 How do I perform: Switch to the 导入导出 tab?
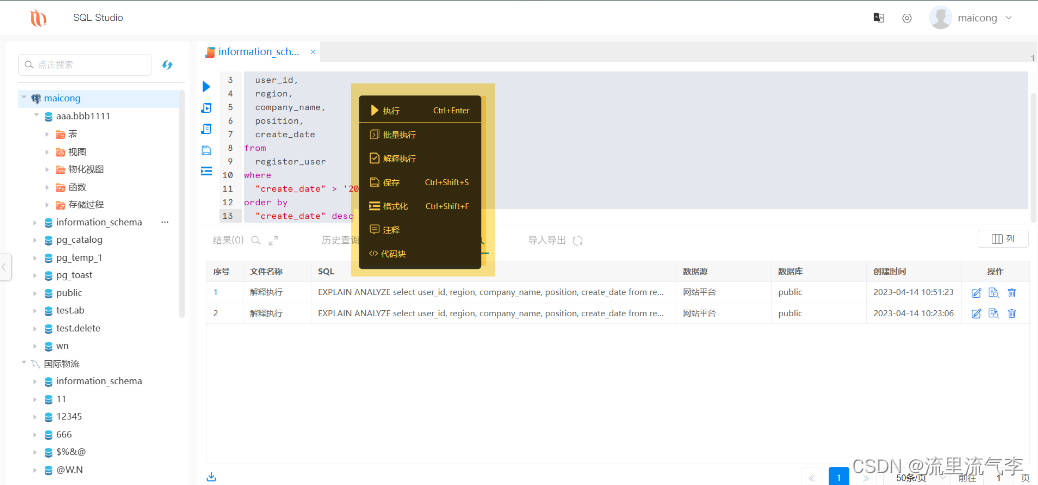tap(547, 240)
